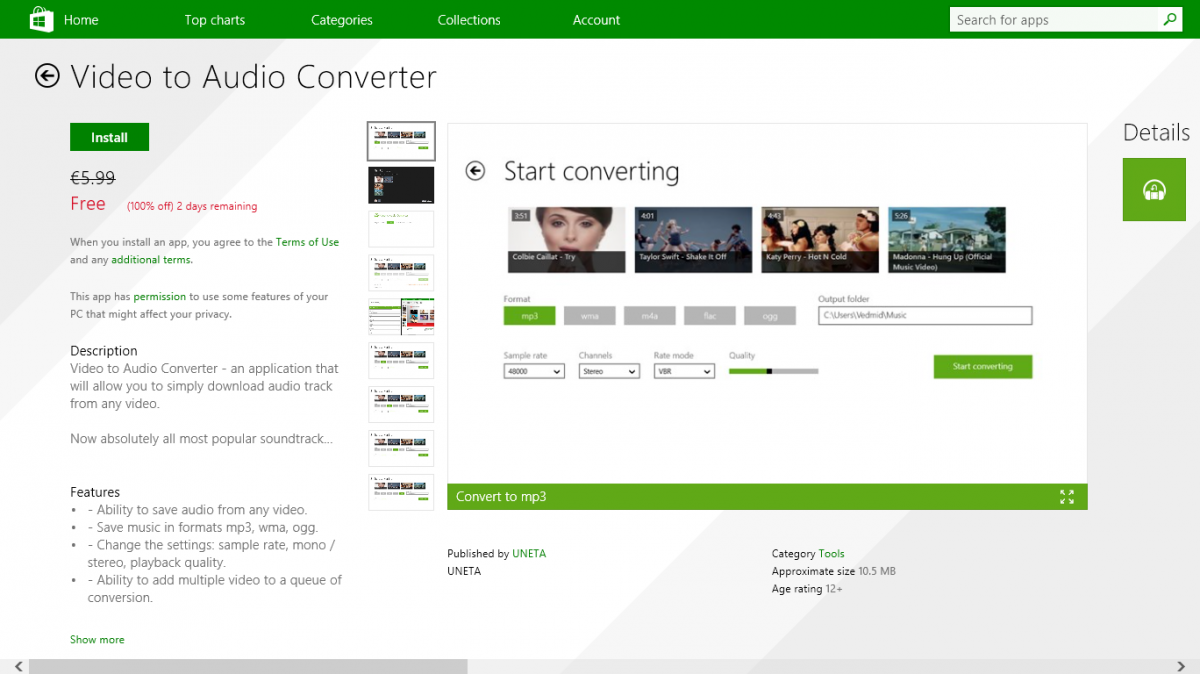
Task: Click the back arrow beside Video to Audio Converter
Action: click(x=47, y=76)
